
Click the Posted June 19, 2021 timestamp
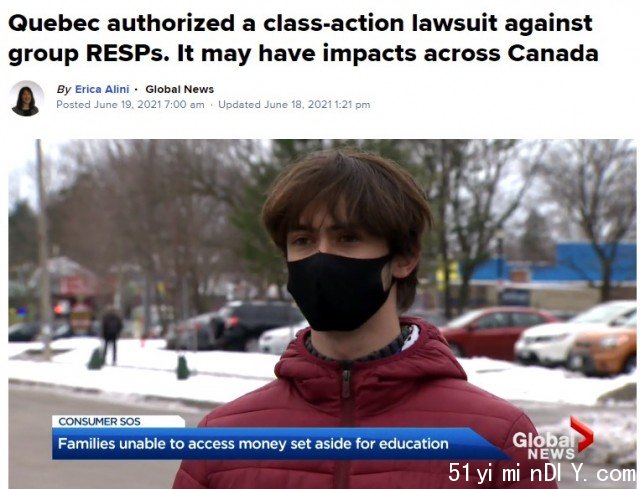[130, 104]
